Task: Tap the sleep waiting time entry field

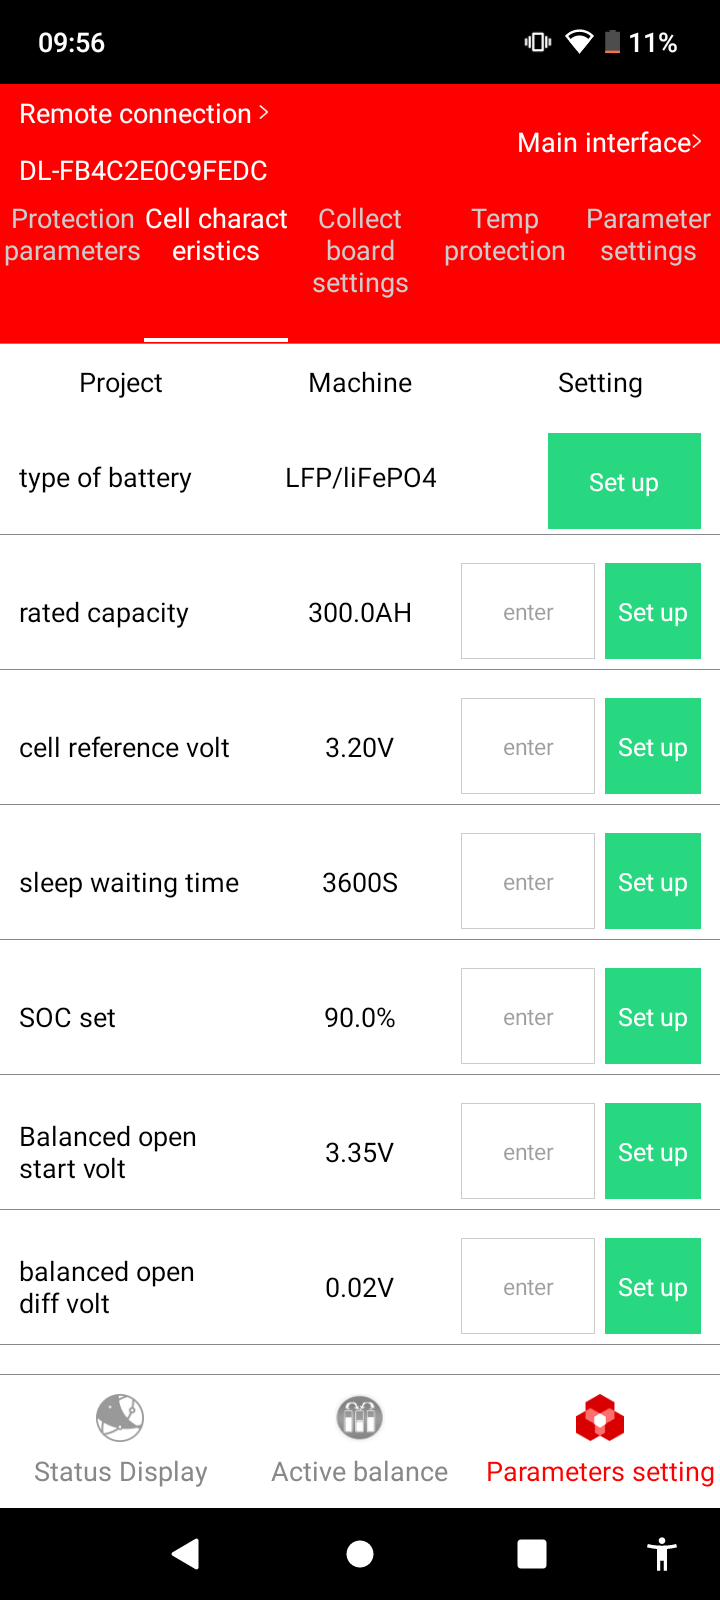Action: tap(528, 882)
